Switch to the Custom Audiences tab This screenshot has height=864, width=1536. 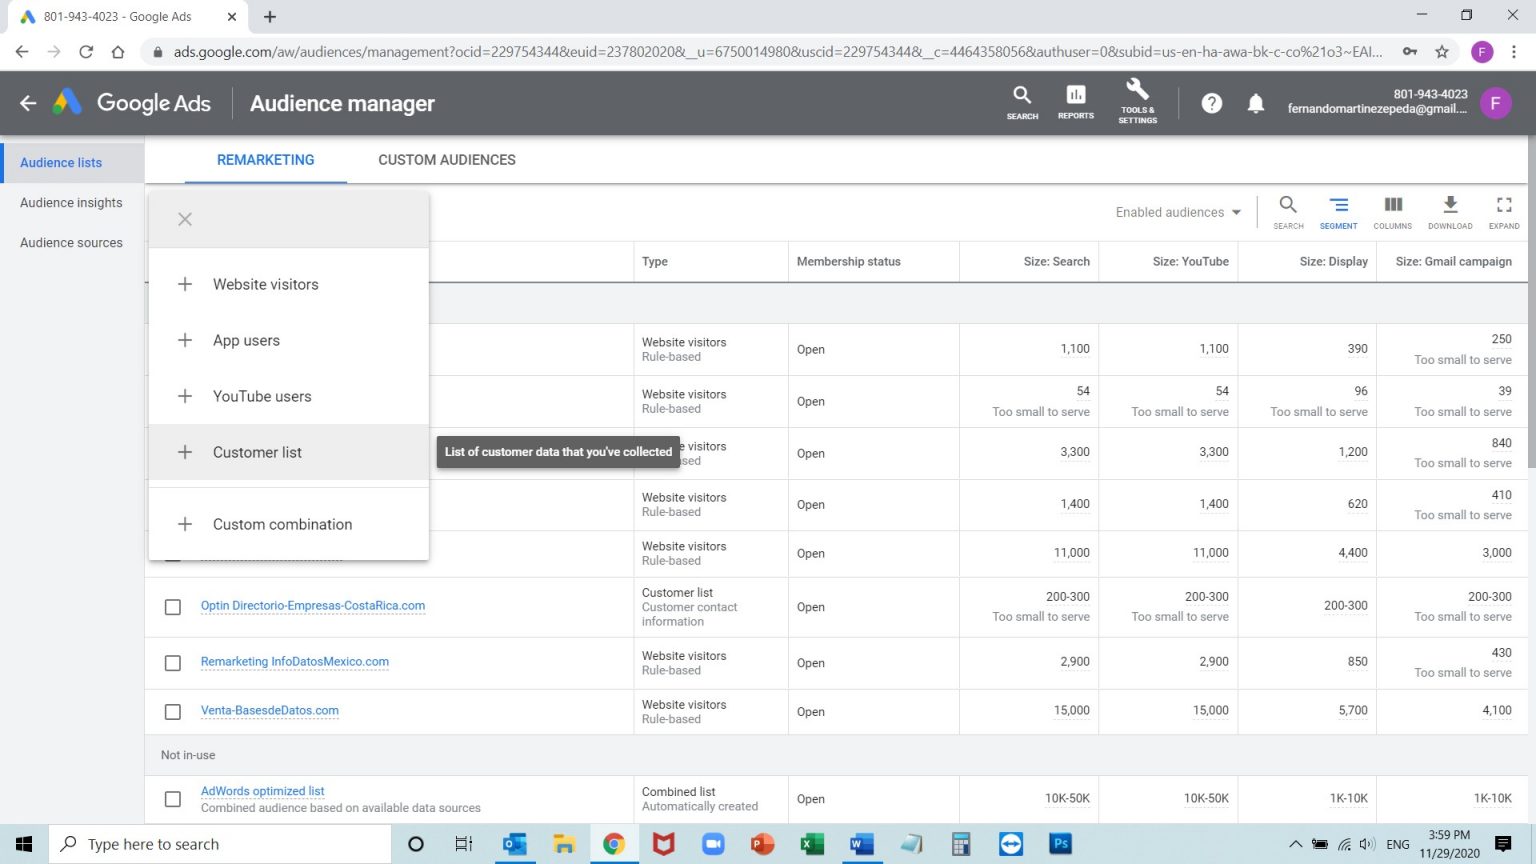point(447,160)
